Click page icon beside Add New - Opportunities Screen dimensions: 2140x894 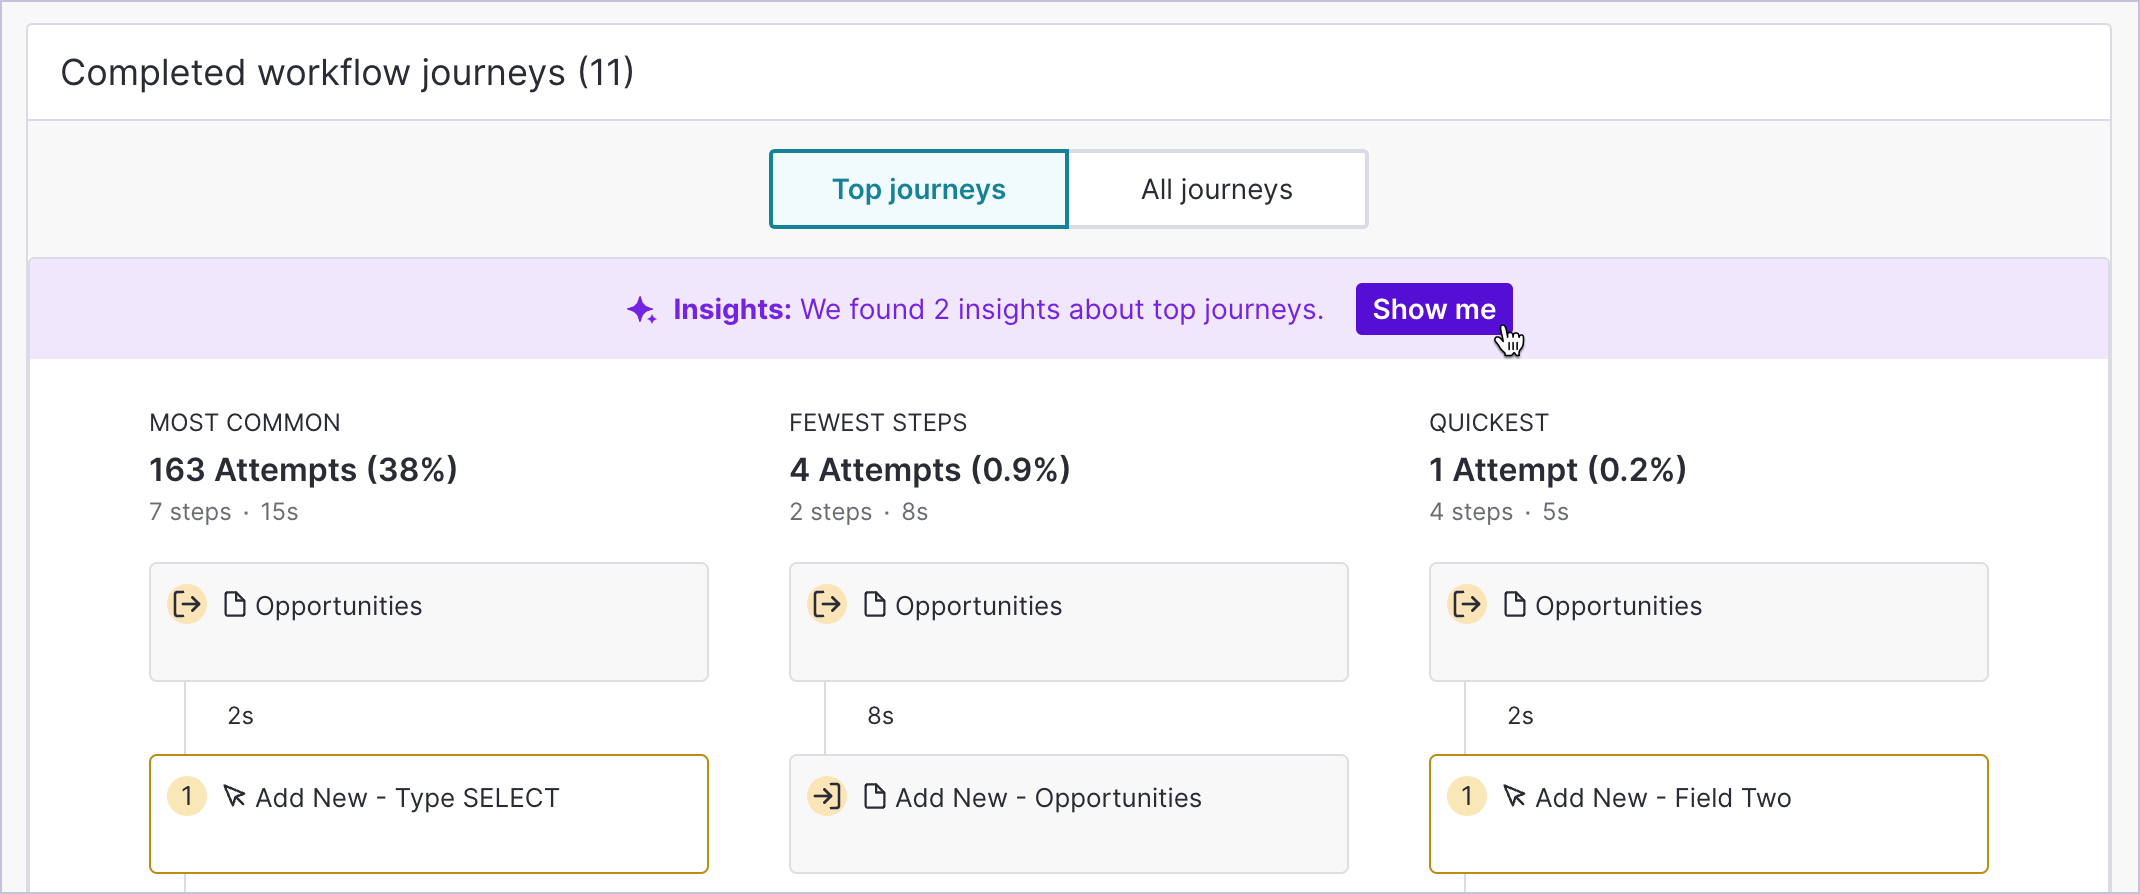click(x=875, y=796)
